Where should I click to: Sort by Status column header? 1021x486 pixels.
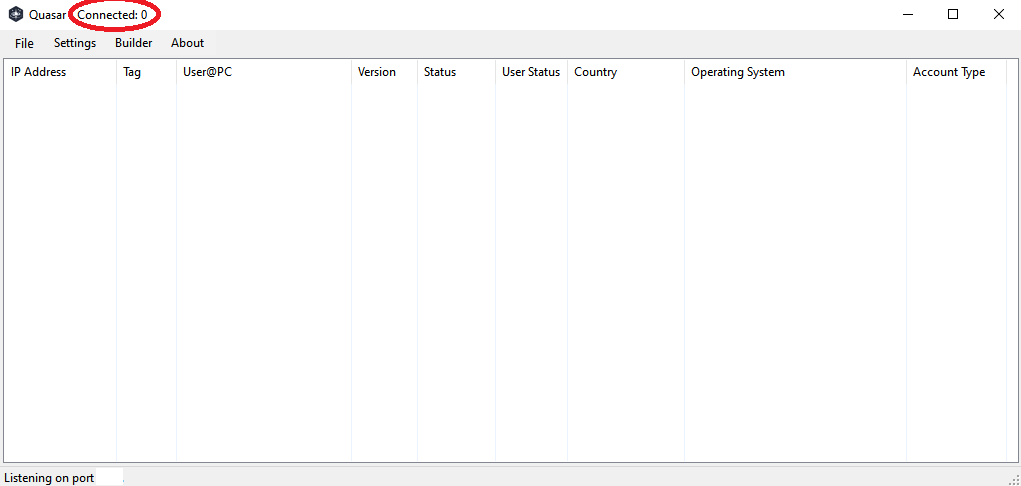pos(456,72)
